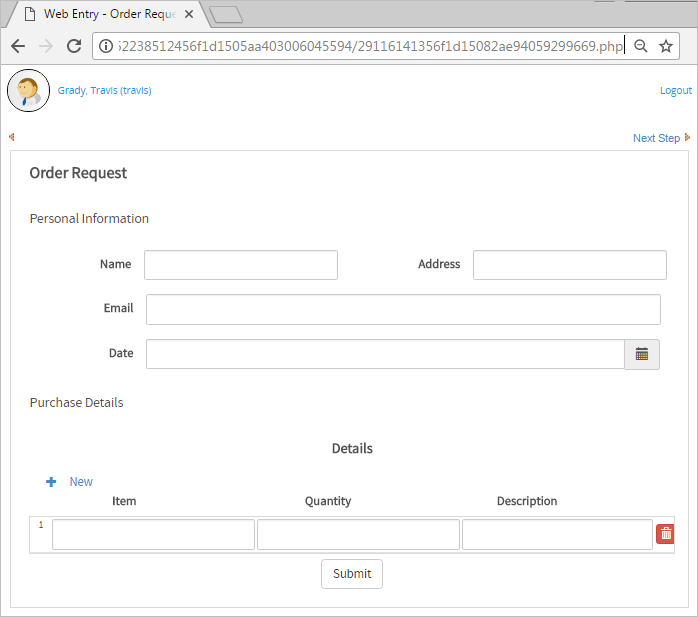This screenshot has height=617, width=698.
Task: Log out using the Logout link
Action: [675, 91]
